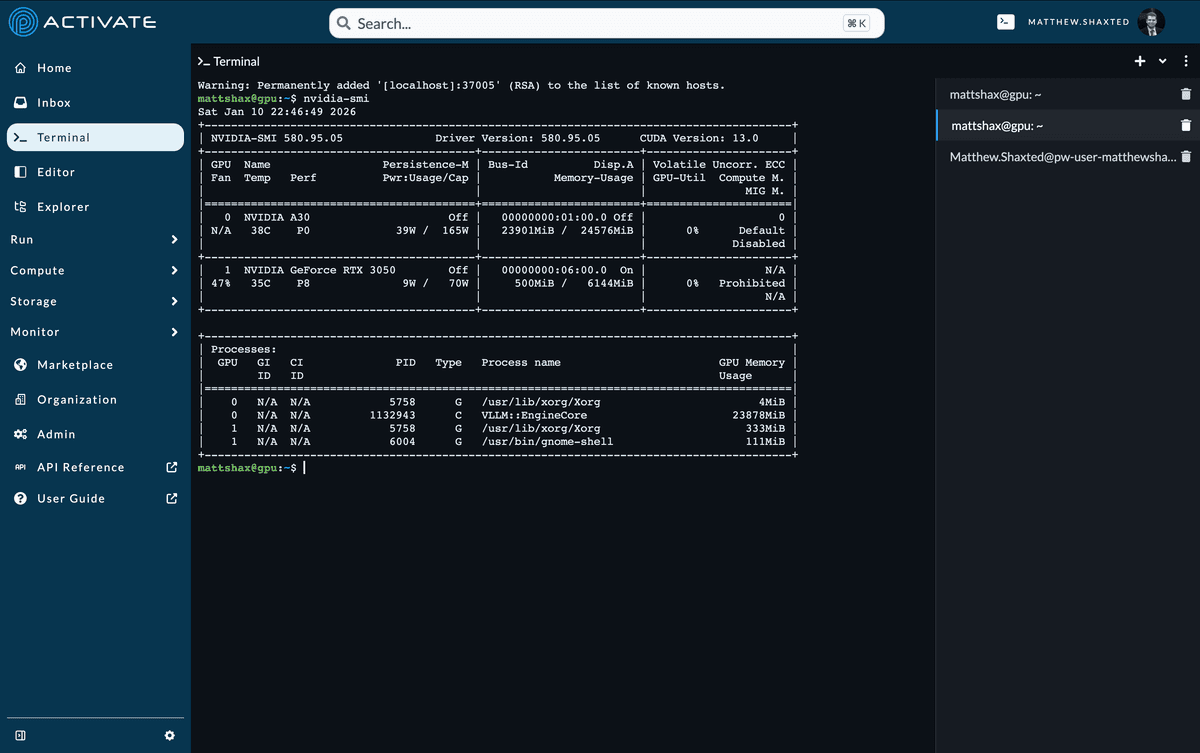The image size is (1200, 753).
Task: Click the collapse sidebar icon at bottom left
Action: (22, 735)
